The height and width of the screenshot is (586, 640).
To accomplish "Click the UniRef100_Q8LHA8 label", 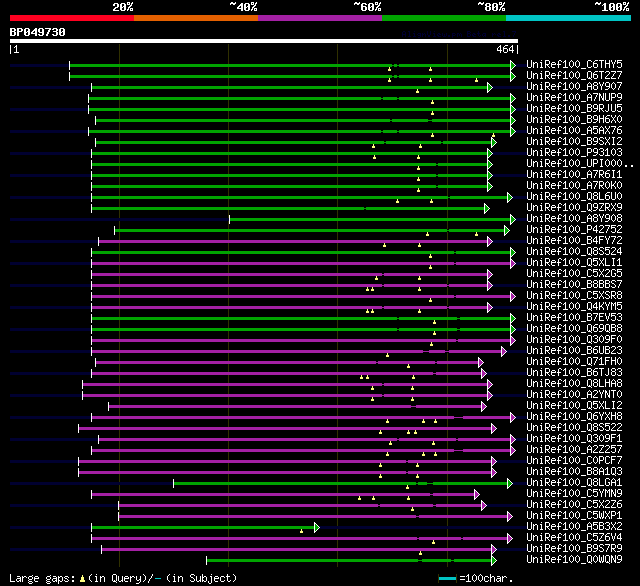I will click(x=574, y=384).
